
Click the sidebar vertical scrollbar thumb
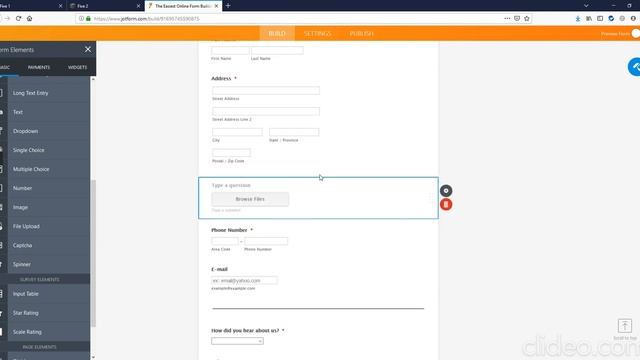(x=93, y=253)
